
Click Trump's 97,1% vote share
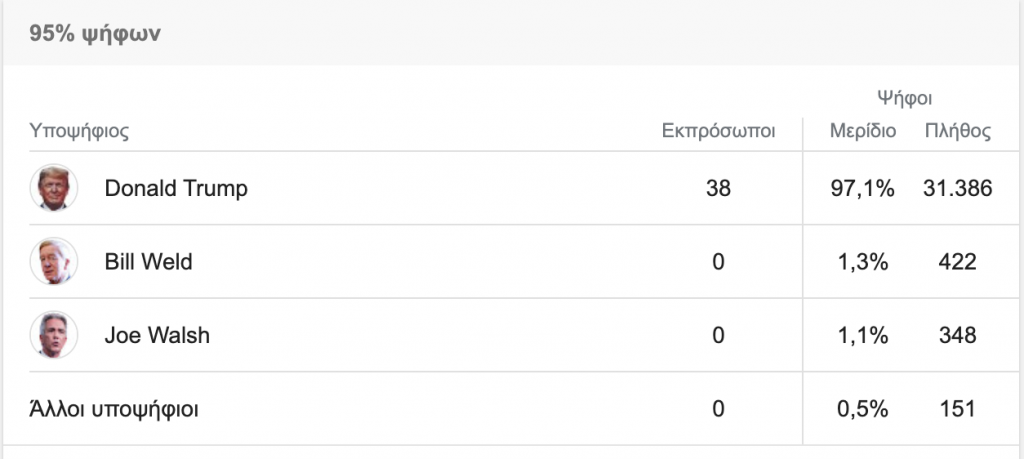point(863,188)
